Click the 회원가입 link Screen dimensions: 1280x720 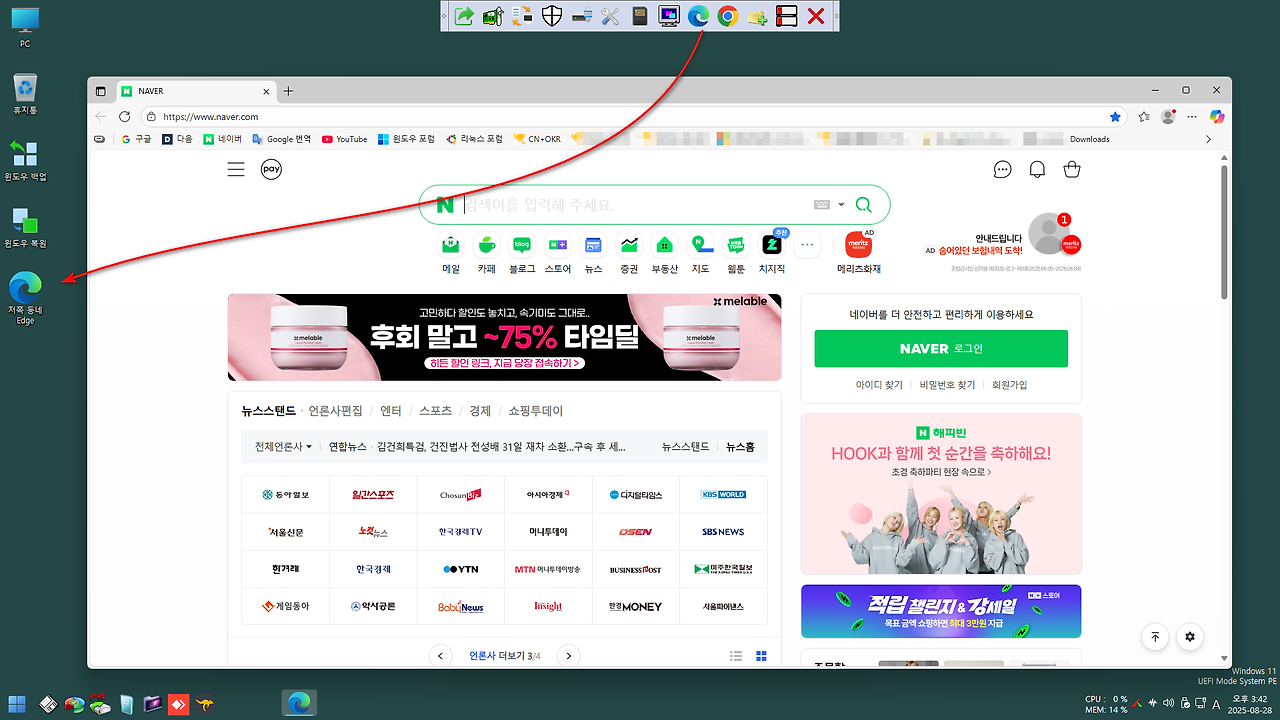pos(1009,385)
